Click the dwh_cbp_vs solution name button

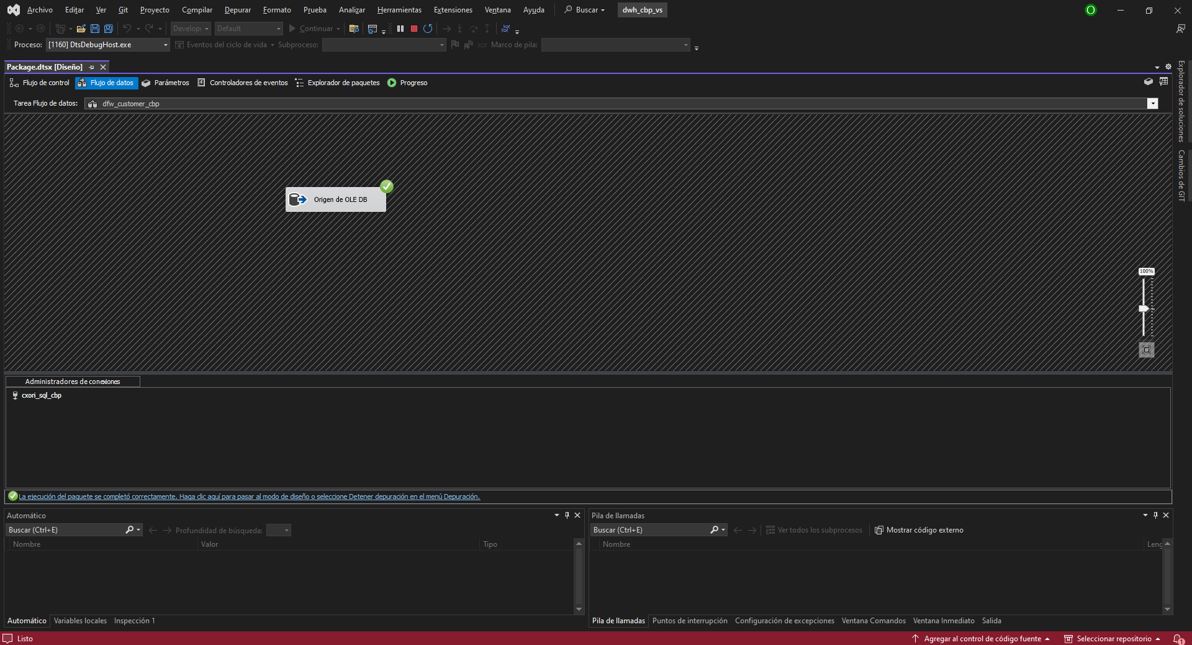point(642,10)
